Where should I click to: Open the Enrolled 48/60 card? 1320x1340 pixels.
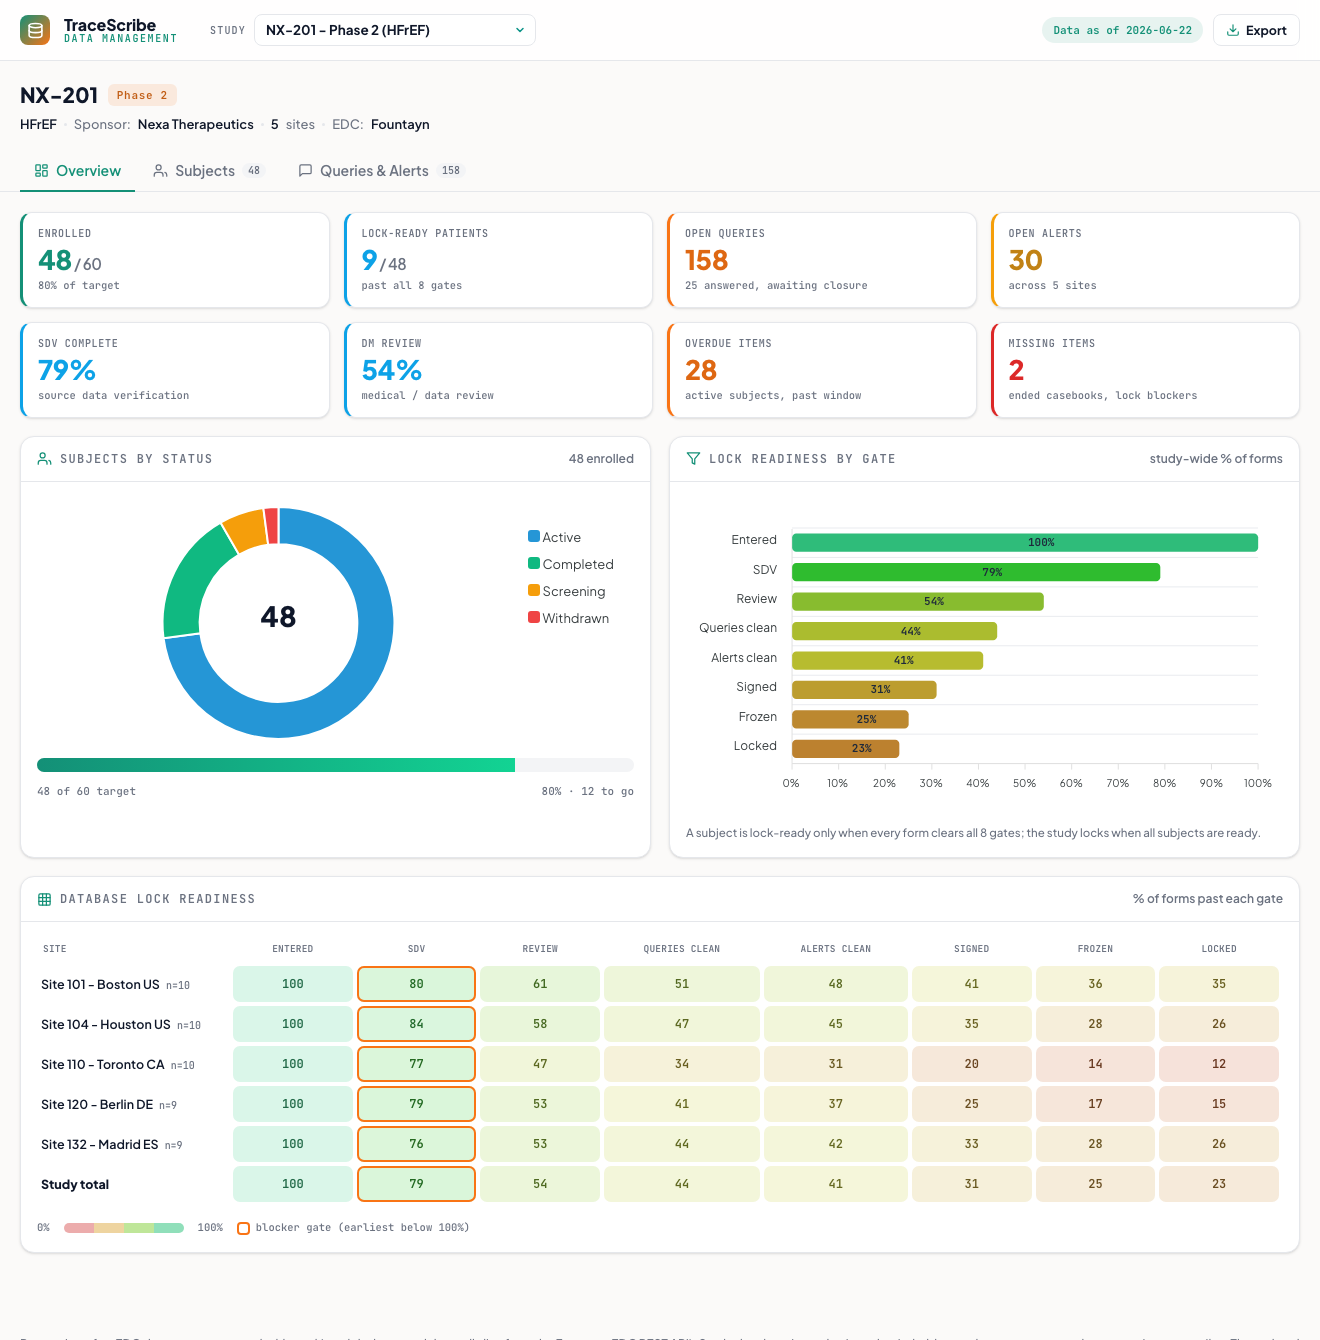[175, 260]
